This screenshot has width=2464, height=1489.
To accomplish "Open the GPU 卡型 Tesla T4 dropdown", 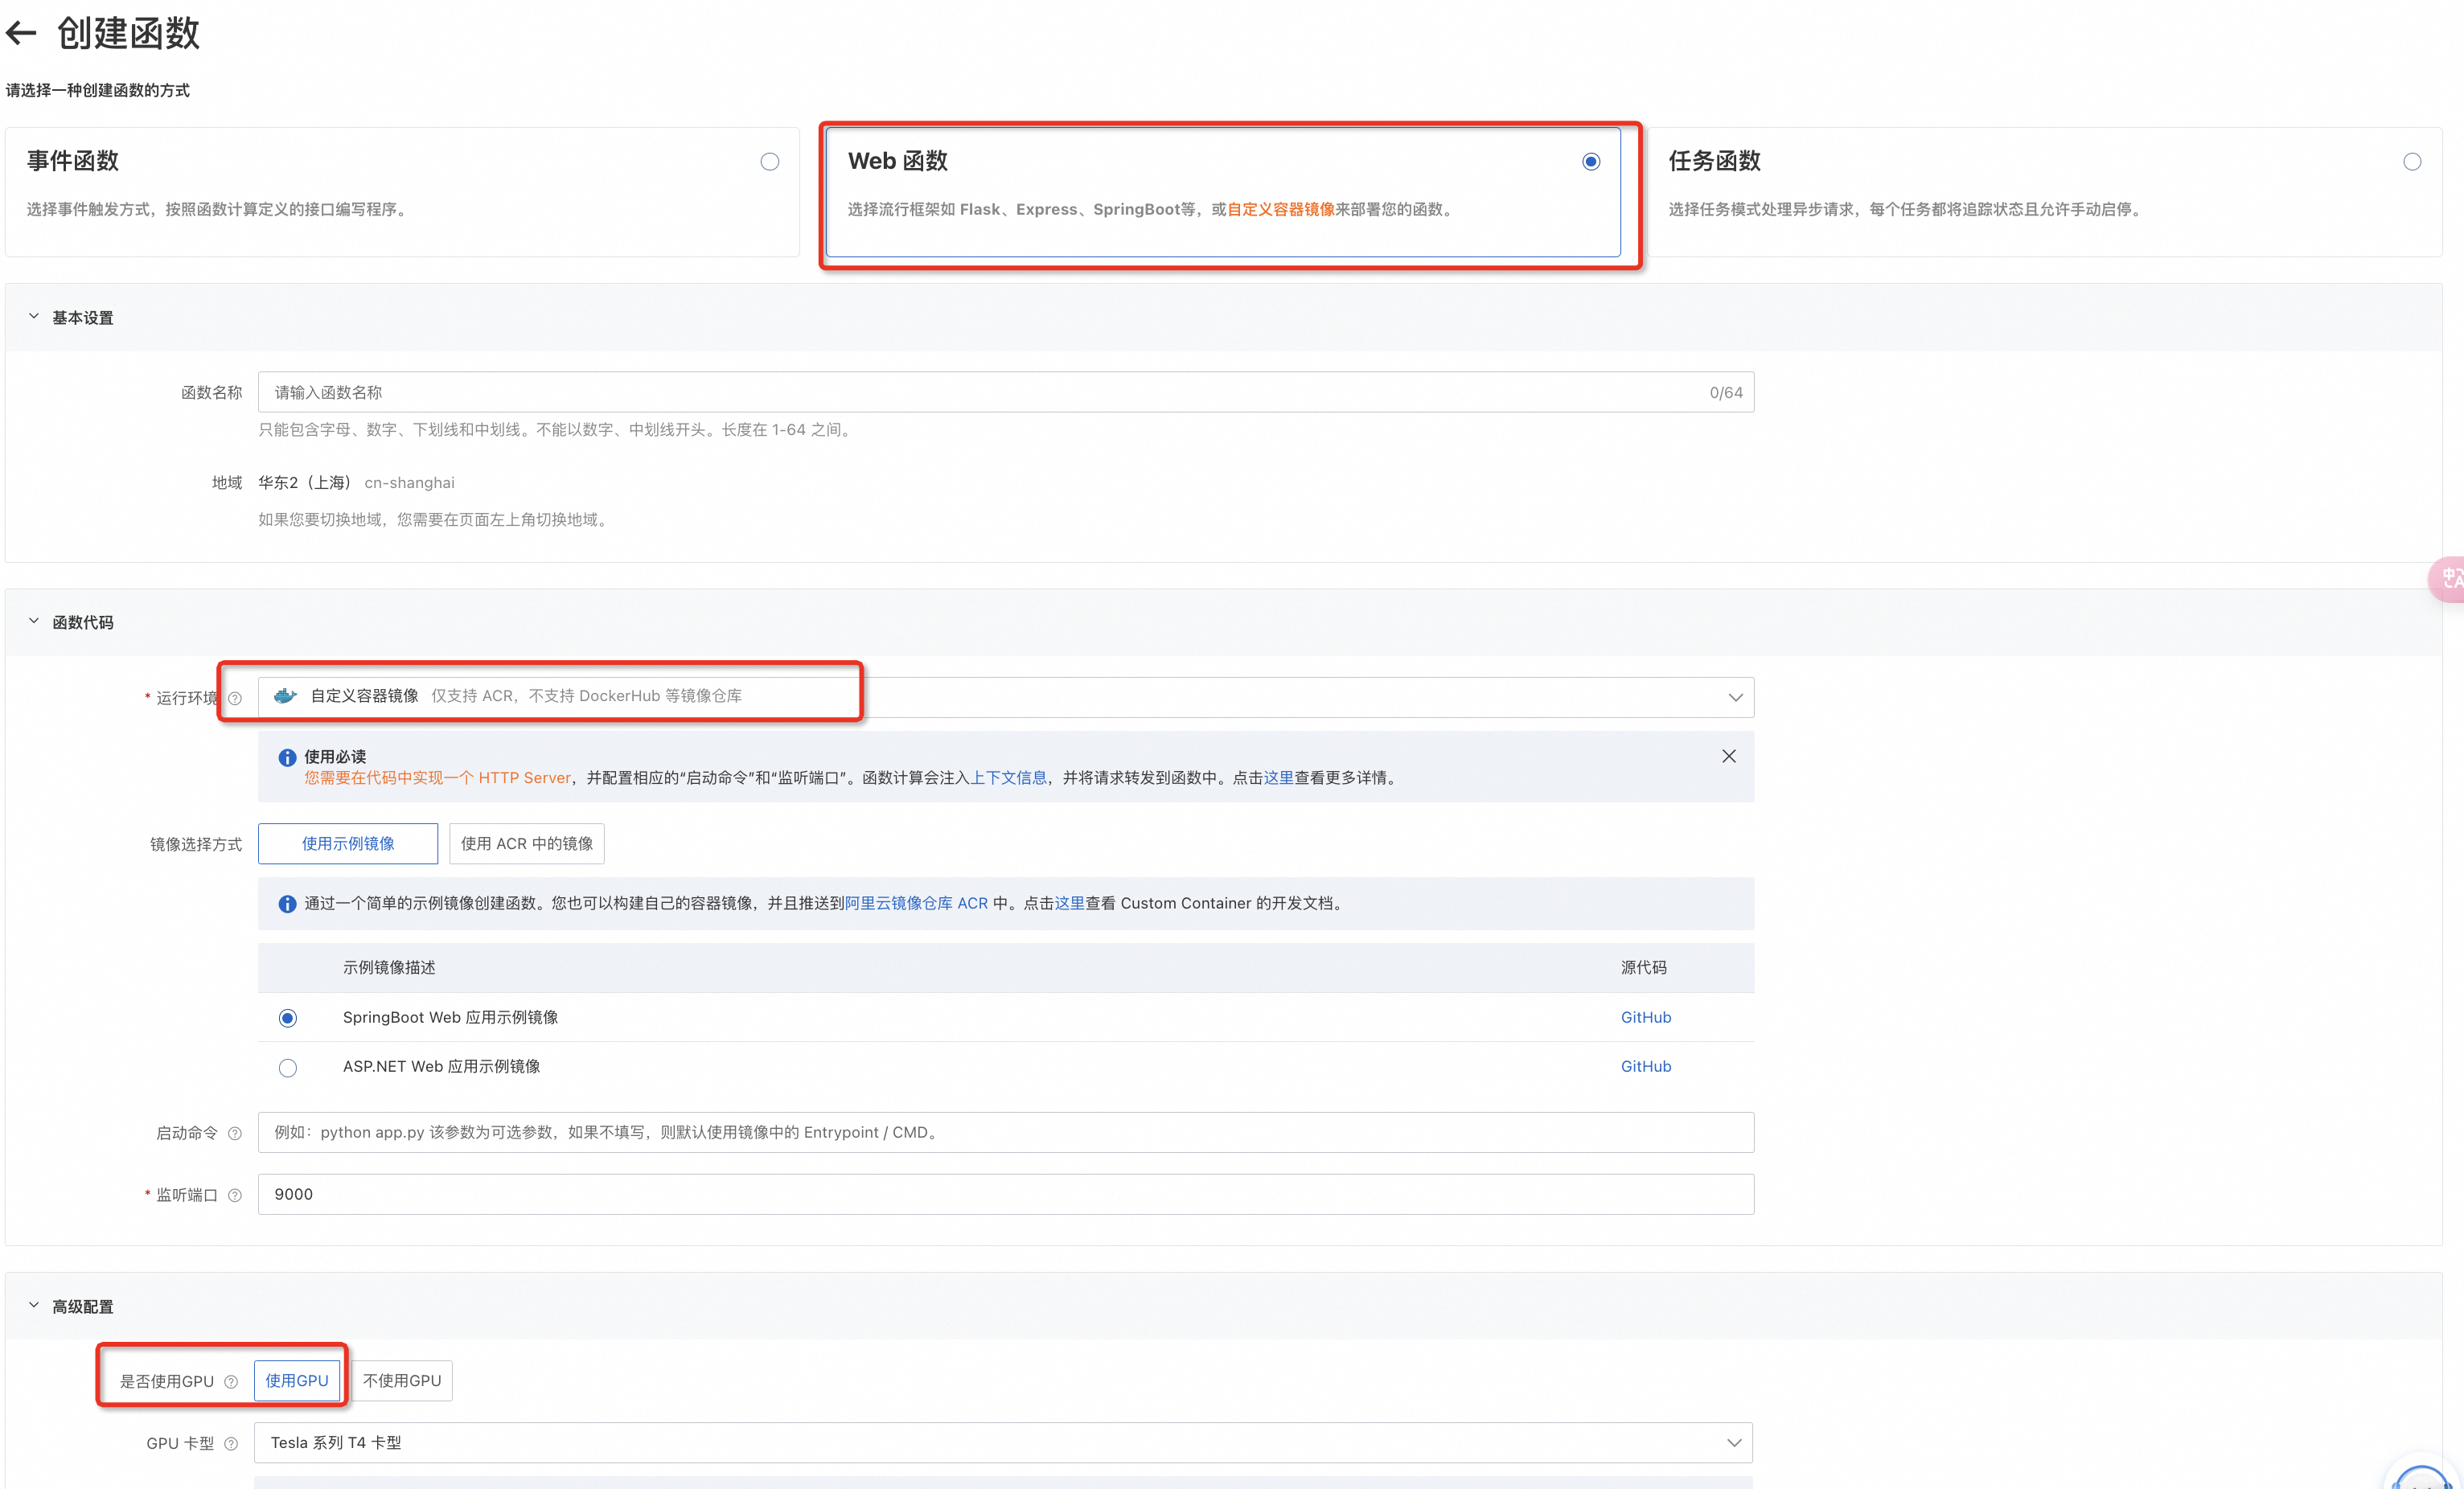I will pyautogui.click(x=1004, y=1443).
